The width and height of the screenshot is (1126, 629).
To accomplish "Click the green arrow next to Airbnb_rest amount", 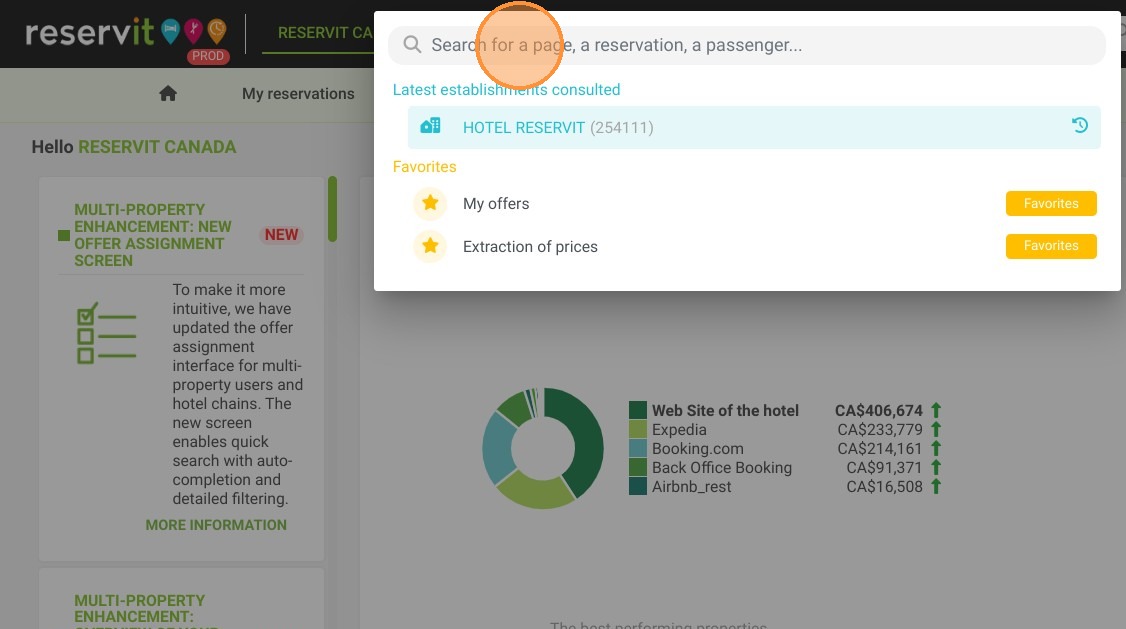I will (936, 486).
